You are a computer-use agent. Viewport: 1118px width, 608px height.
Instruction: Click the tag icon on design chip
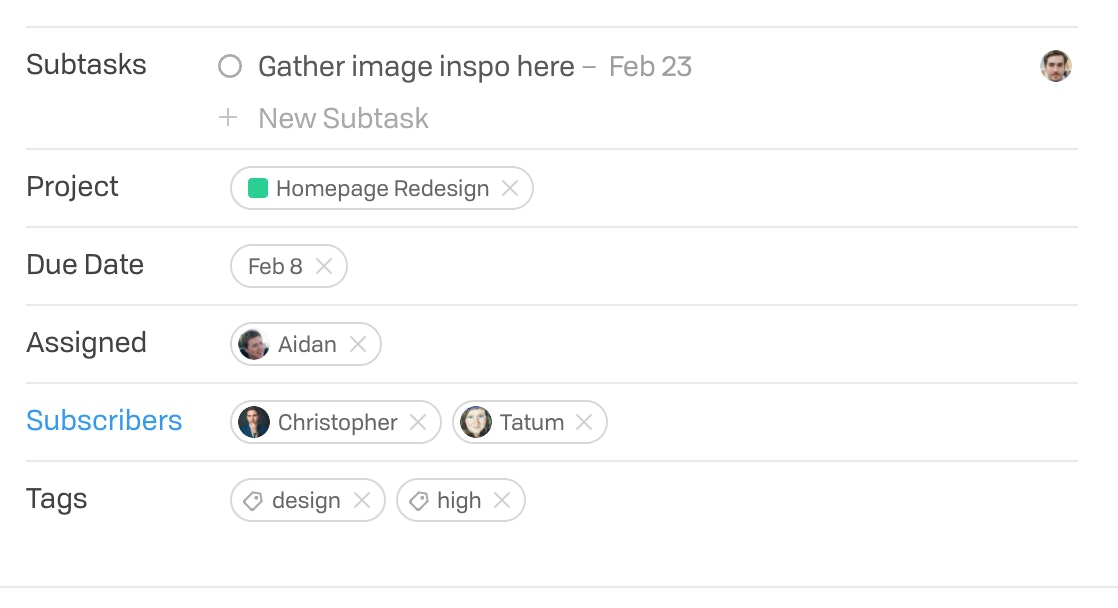[x=253, y=500]
